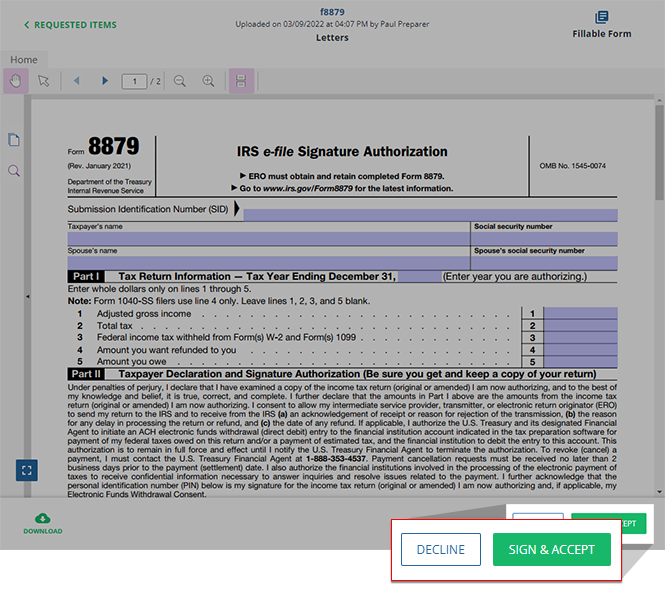The image size is (665, 590).
Task: Switch to the Home tab
Action: (x=24, y=60)
